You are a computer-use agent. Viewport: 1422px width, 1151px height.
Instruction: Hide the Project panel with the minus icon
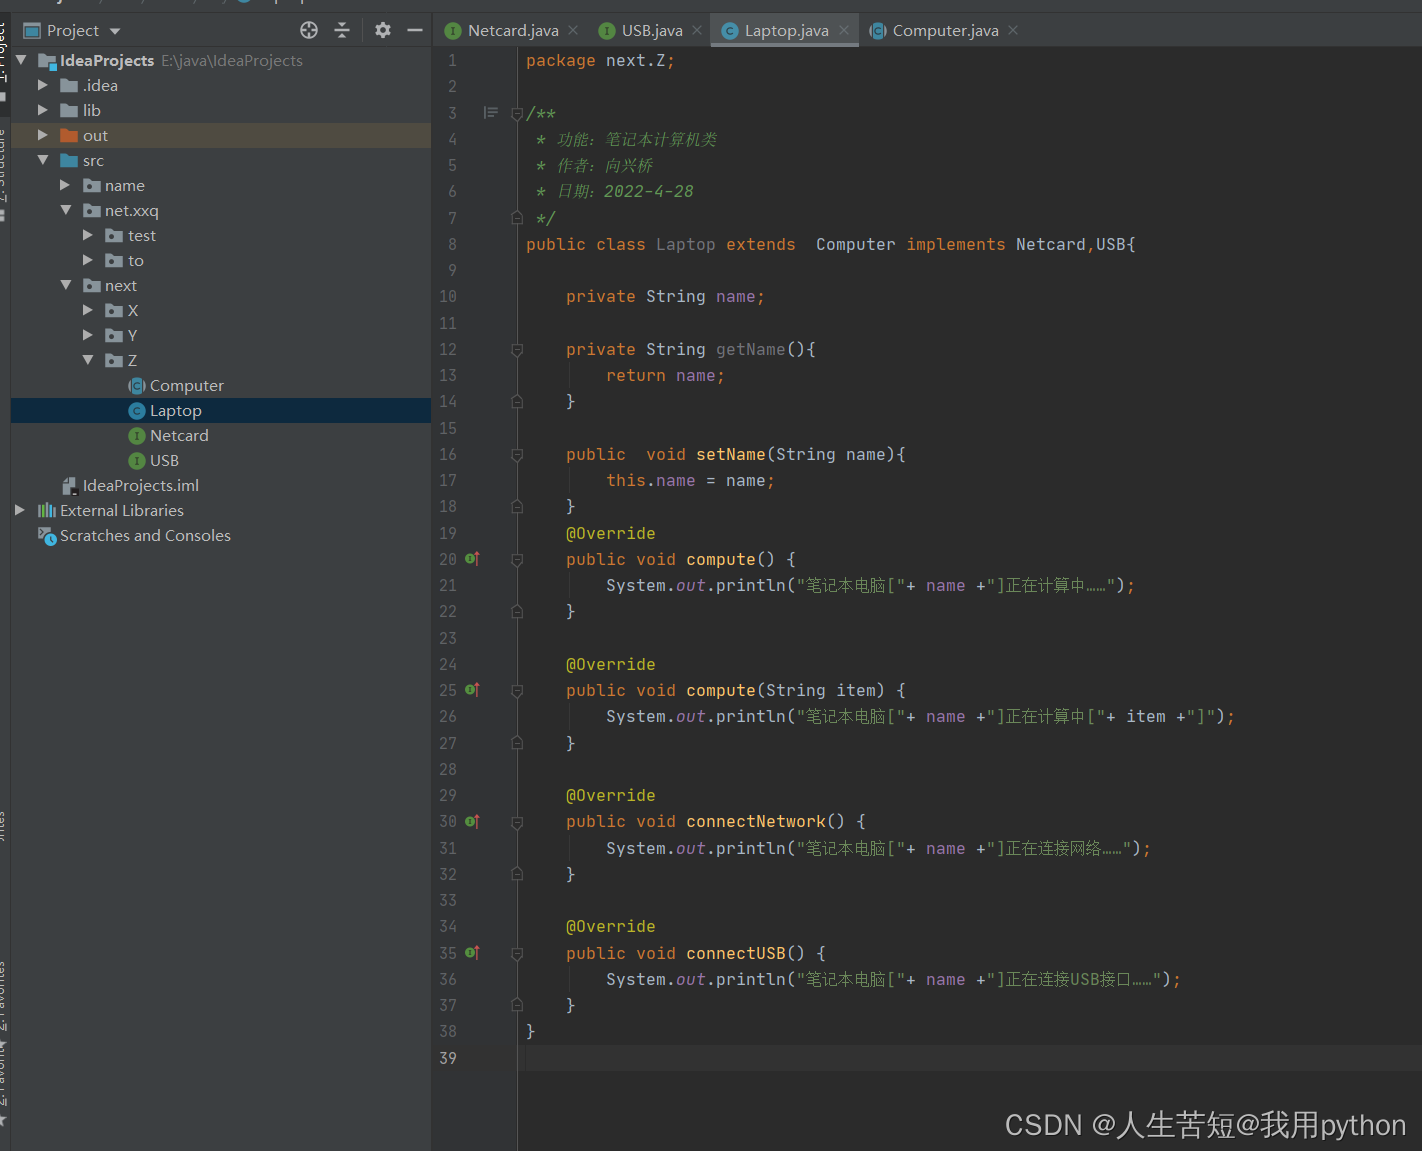415,30
